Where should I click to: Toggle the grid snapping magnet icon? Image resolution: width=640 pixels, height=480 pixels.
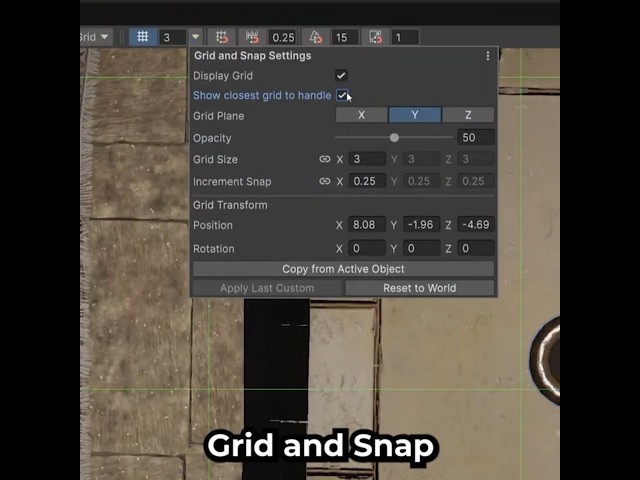pos(222,38)
